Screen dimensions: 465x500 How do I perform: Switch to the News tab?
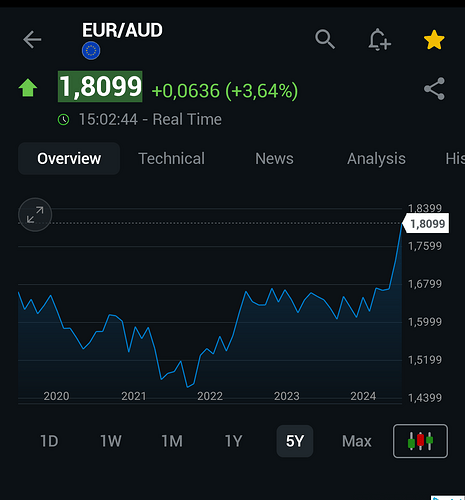pos(274,159)
